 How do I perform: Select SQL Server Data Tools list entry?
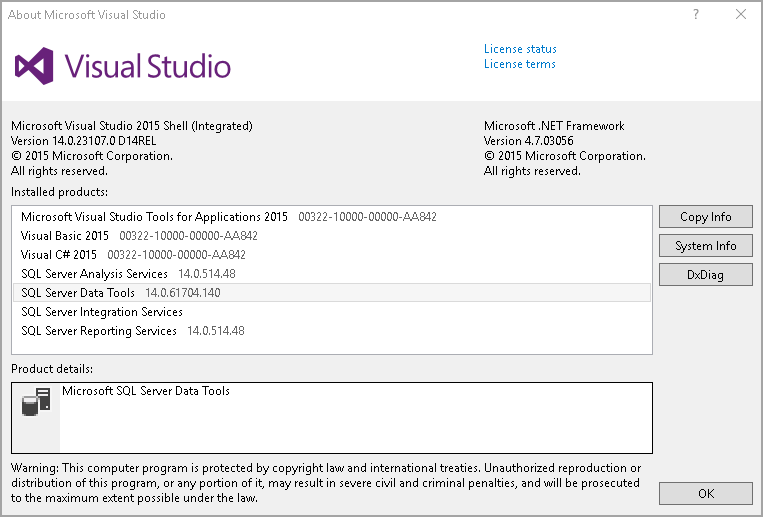tap(78, 293)
